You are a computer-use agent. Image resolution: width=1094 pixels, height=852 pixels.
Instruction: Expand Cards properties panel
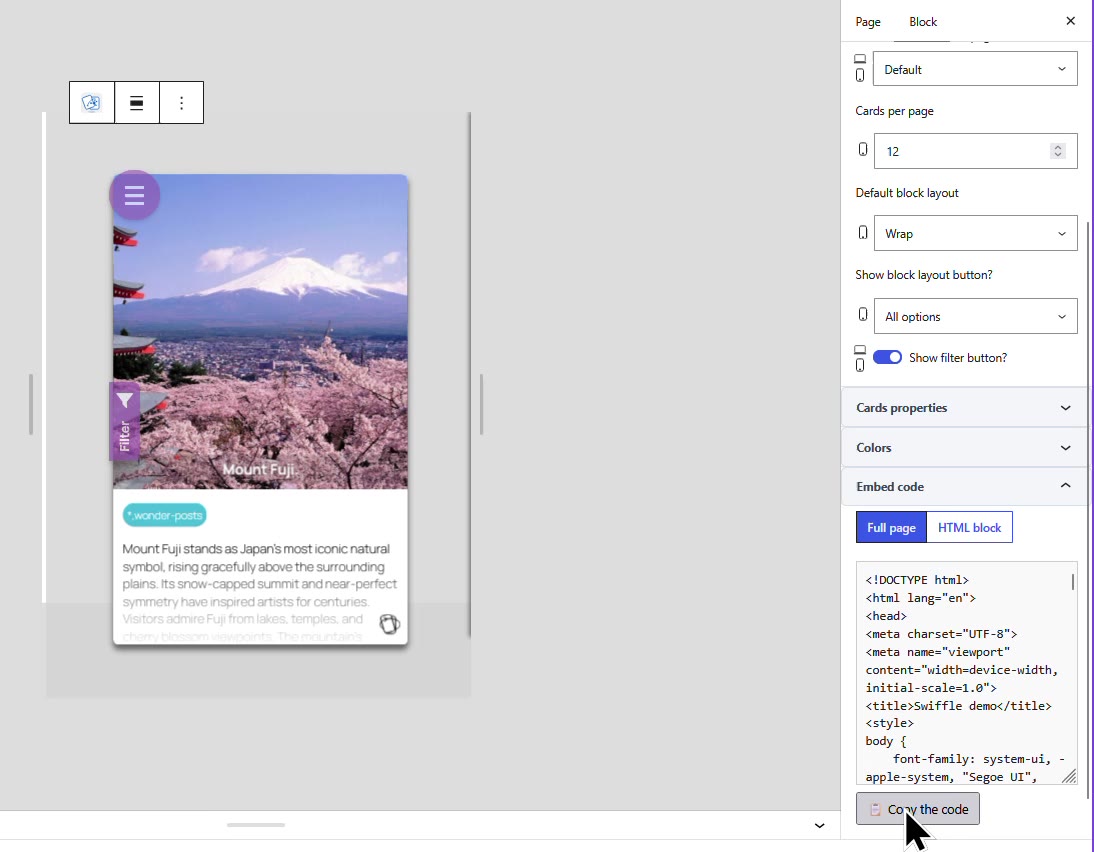pyautogui.click(x=964, y=408)
